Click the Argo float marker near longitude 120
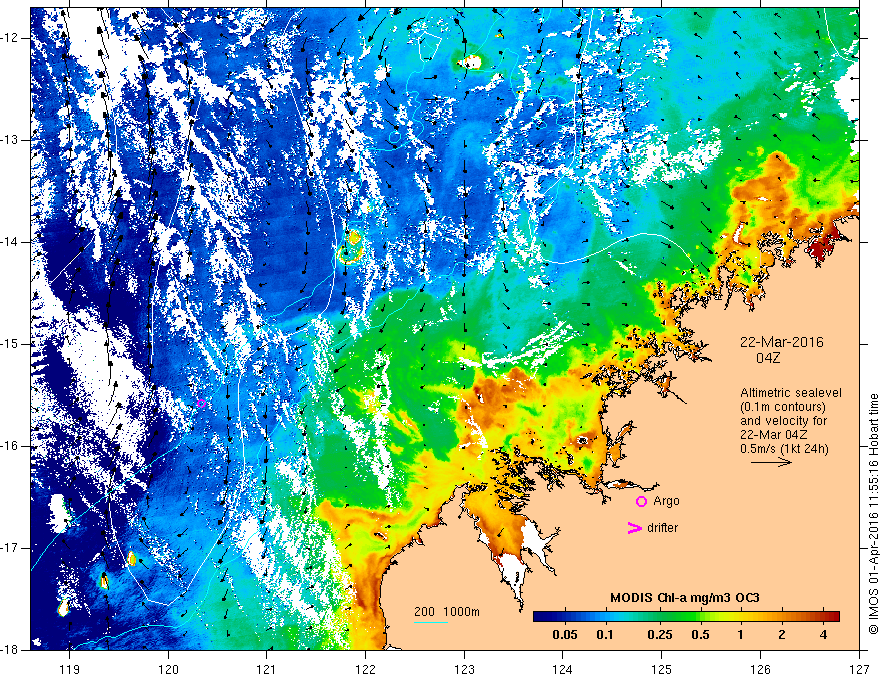 [x=201, y=403]
